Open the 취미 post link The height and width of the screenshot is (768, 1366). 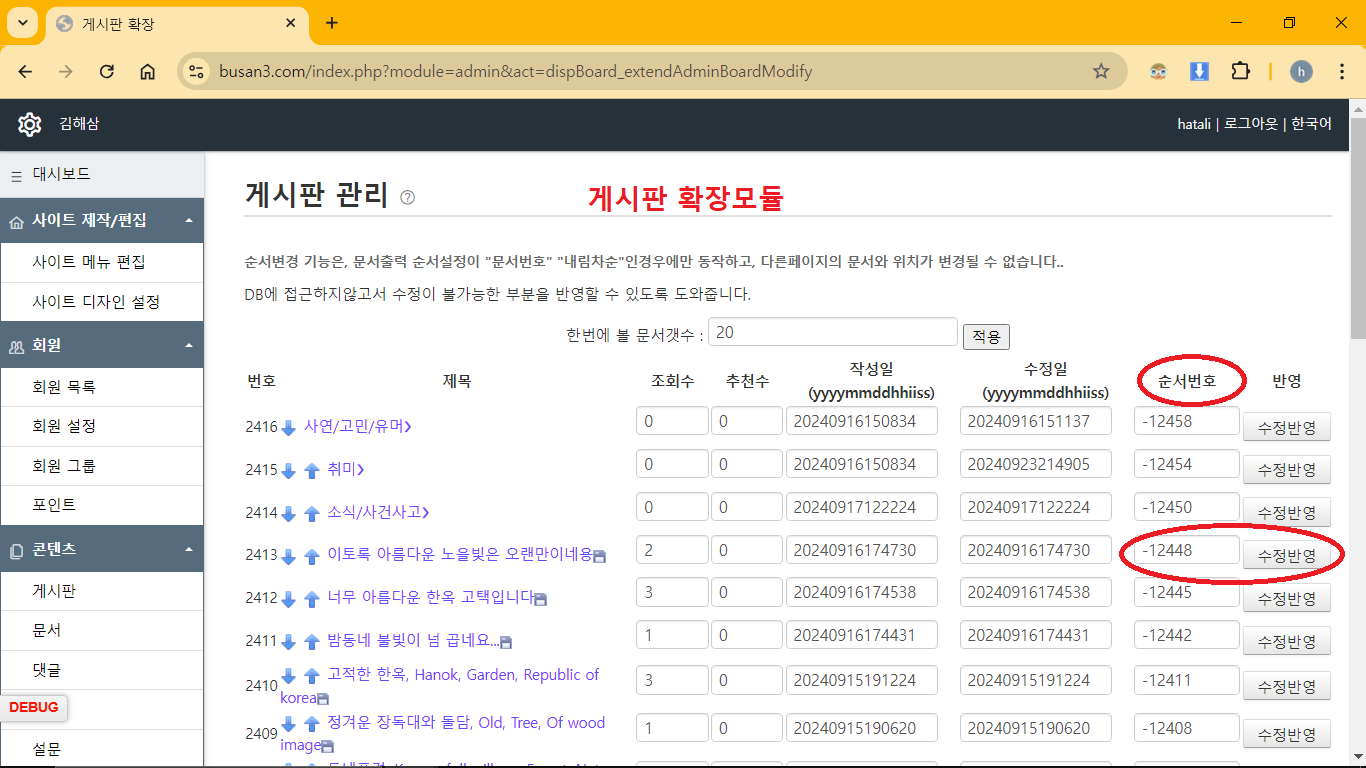point(346,469)
